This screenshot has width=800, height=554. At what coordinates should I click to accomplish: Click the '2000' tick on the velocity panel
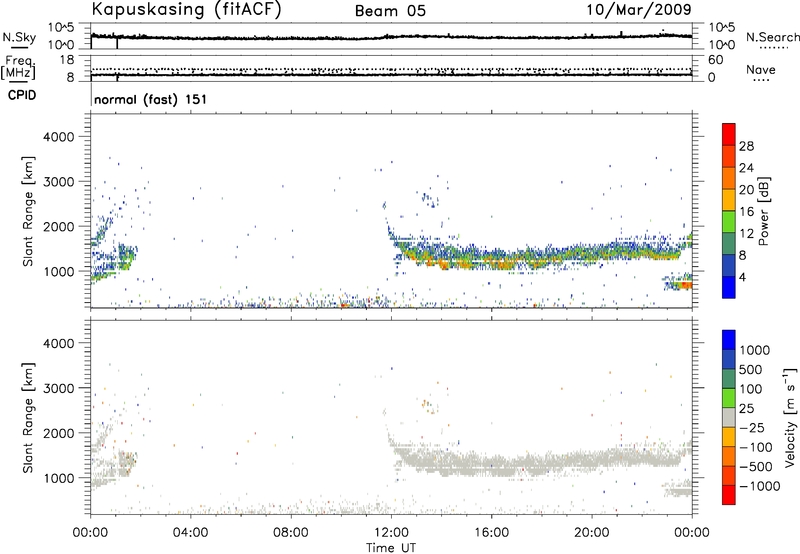59,433
